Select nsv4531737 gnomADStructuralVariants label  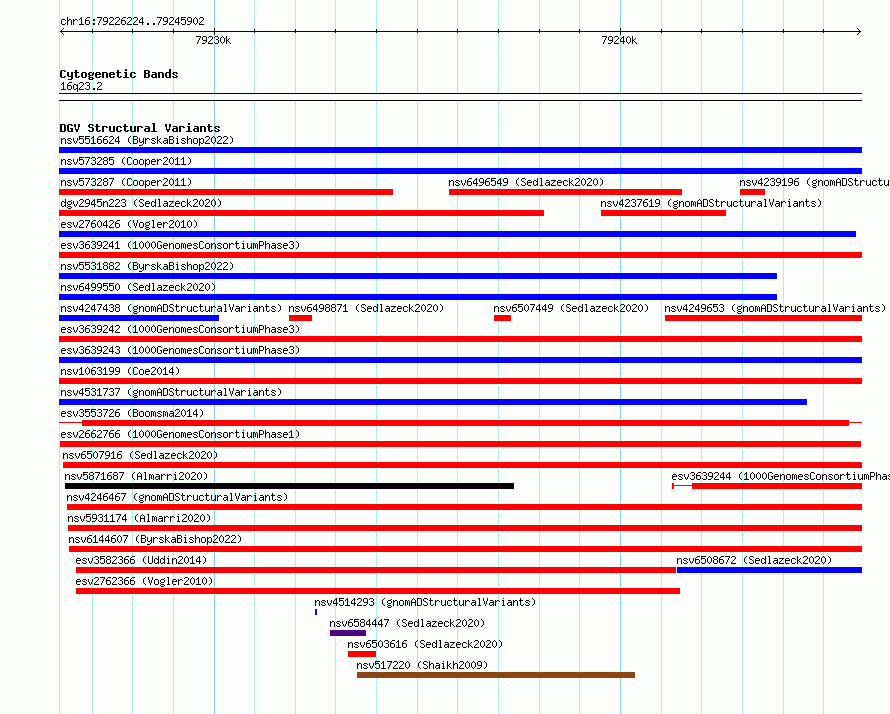(x=171, y=392)
